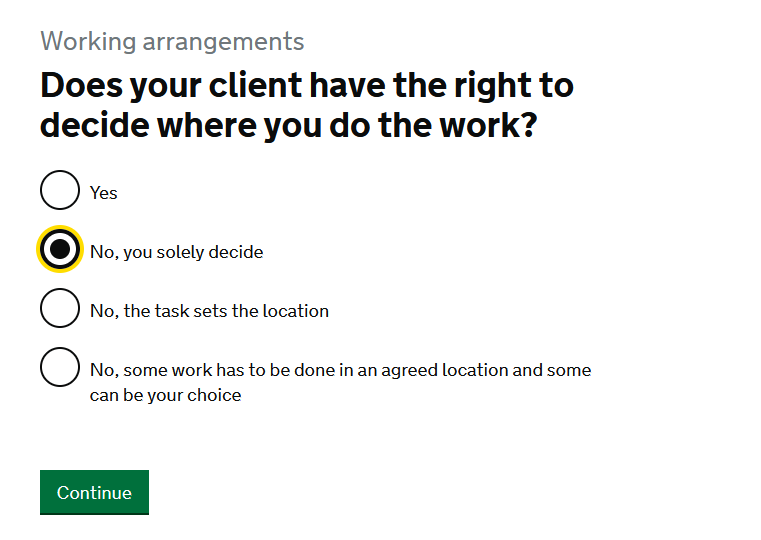Click the filled radio dot with yellow focus ring
The width and height of the screenshot is (761, 540).
point(60,249)
